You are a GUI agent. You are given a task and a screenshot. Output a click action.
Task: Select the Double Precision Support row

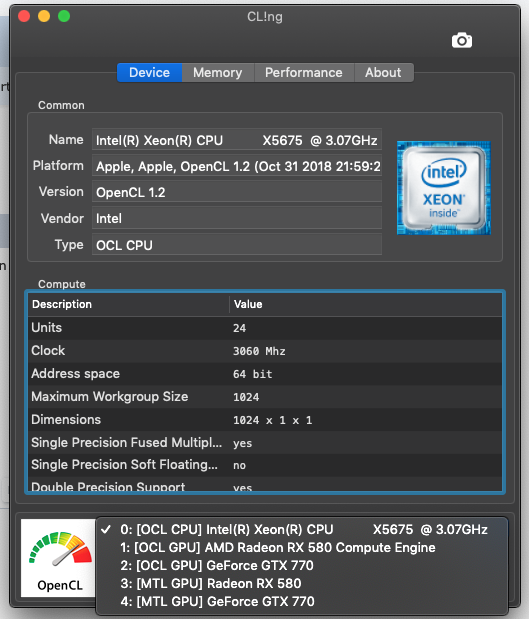265,485
